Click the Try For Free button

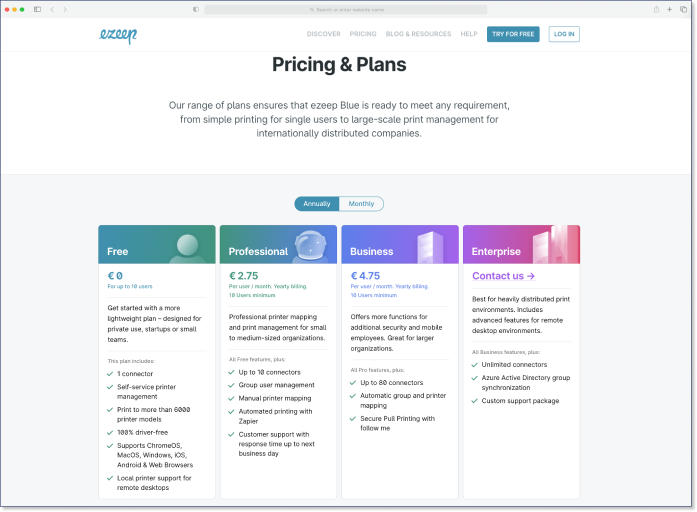(x=513, y=34)
